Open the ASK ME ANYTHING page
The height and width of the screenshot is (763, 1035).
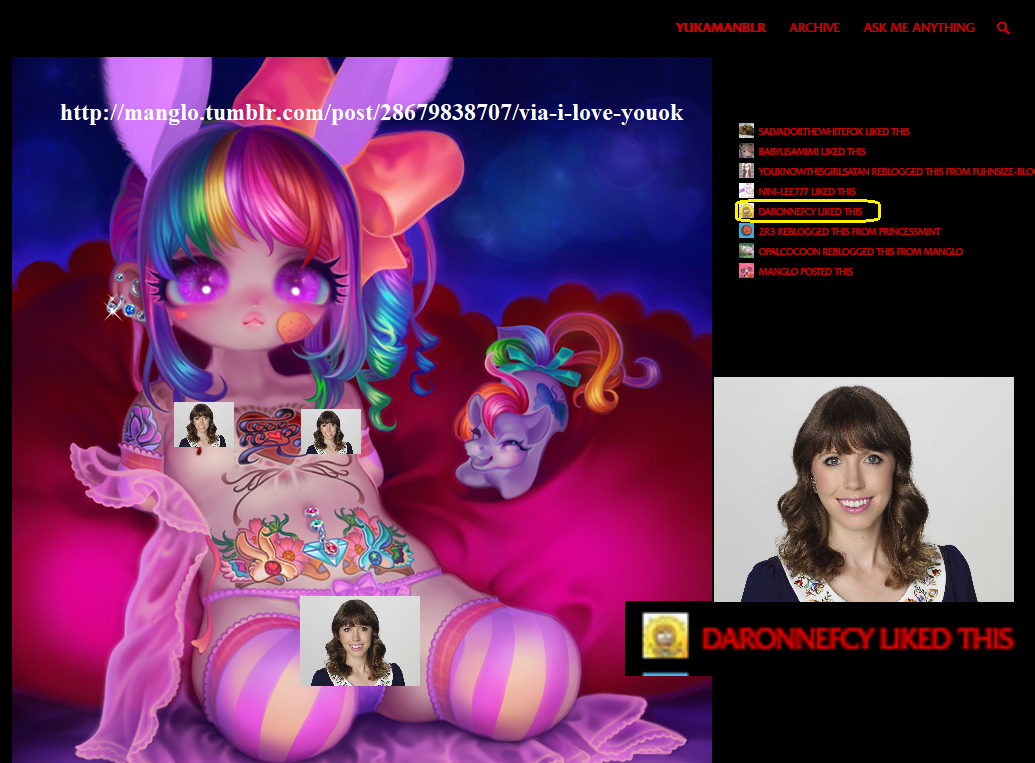[x=919, y=28]
